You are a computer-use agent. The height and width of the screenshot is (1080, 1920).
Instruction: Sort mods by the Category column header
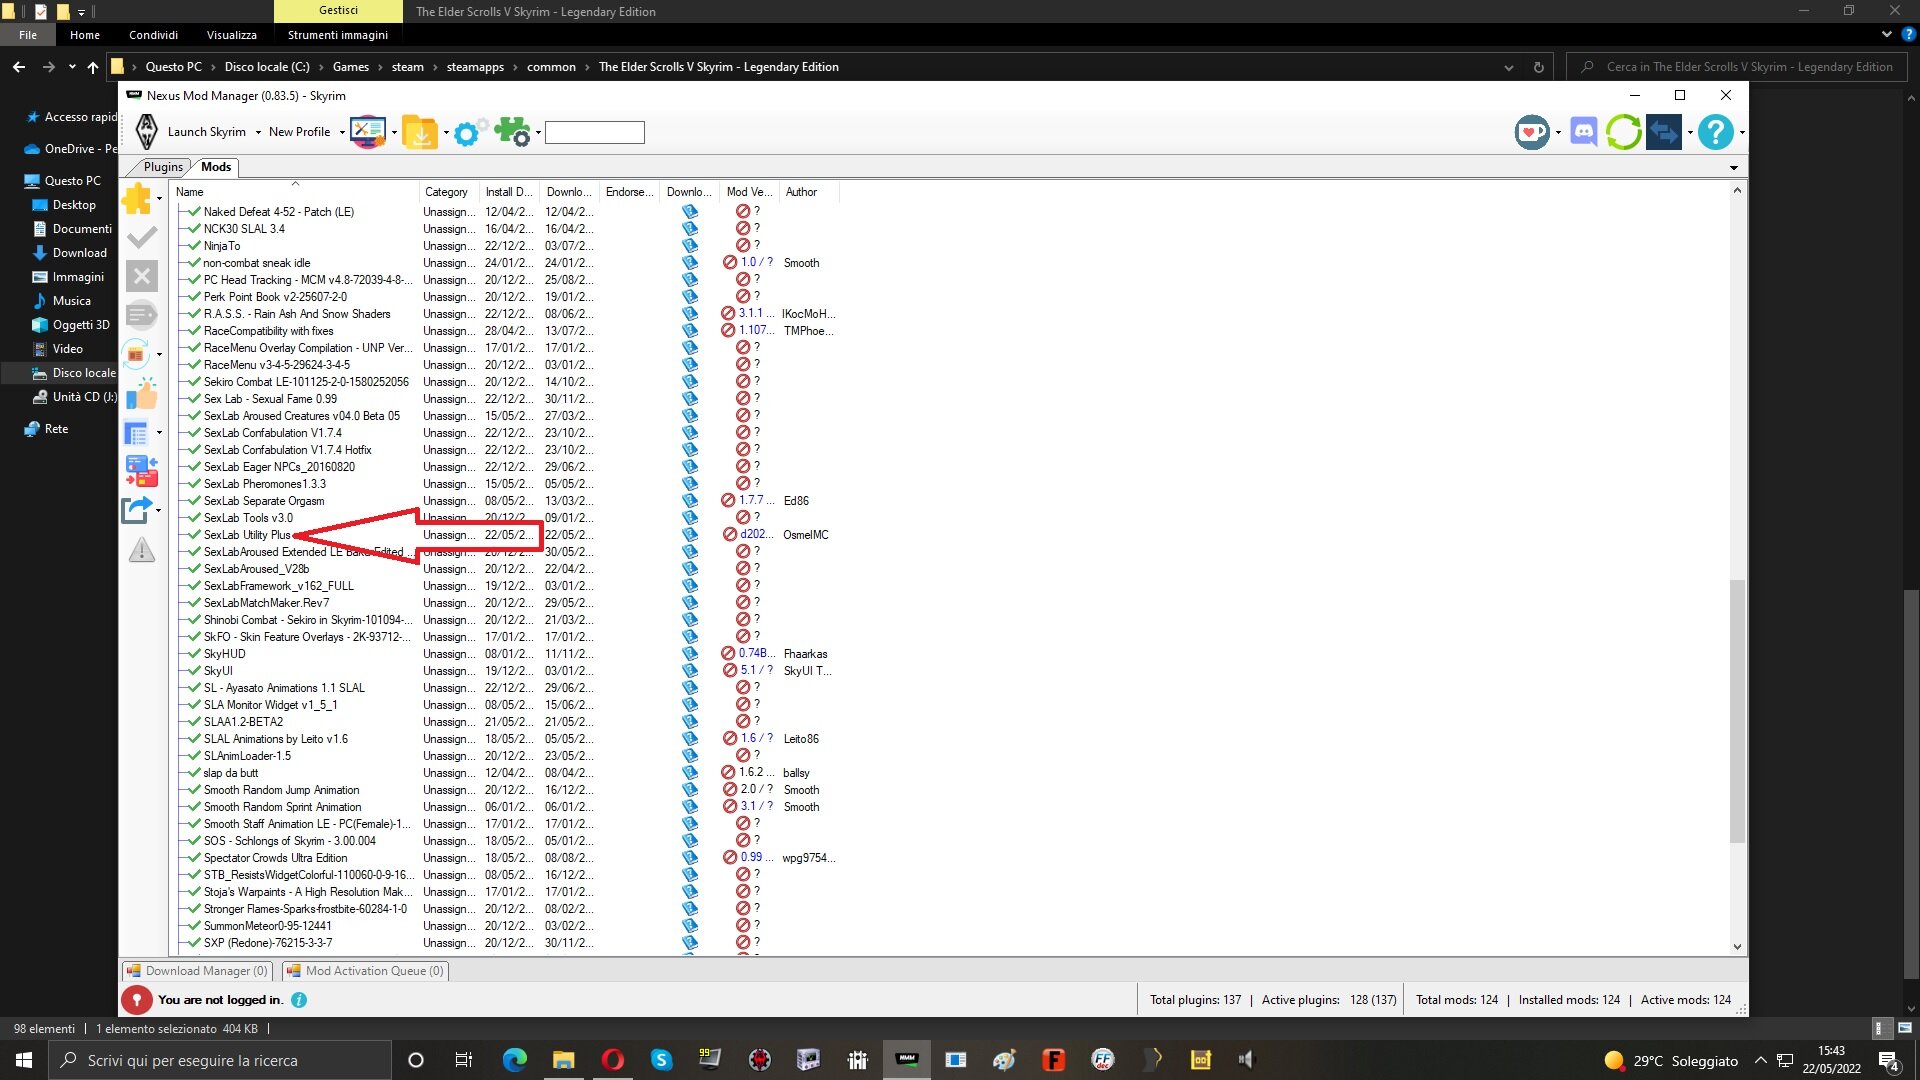[448, 192]
